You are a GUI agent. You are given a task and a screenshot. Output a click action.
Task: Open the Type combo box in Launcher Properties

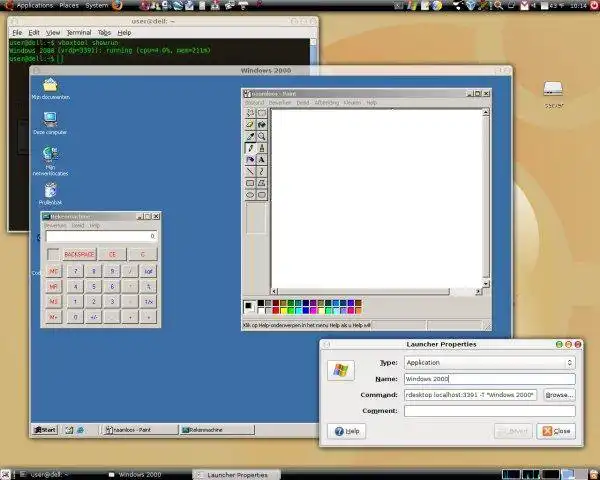pyautogui.click(x=490, y=362)
